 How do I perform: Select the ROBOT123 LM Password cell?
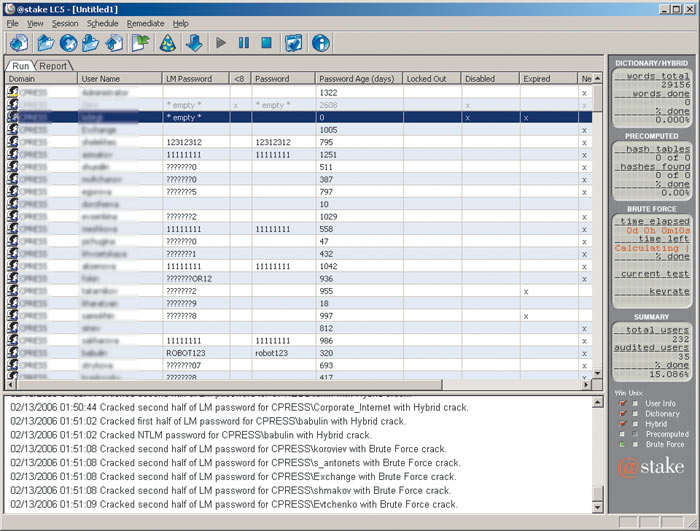click(196, 353)
